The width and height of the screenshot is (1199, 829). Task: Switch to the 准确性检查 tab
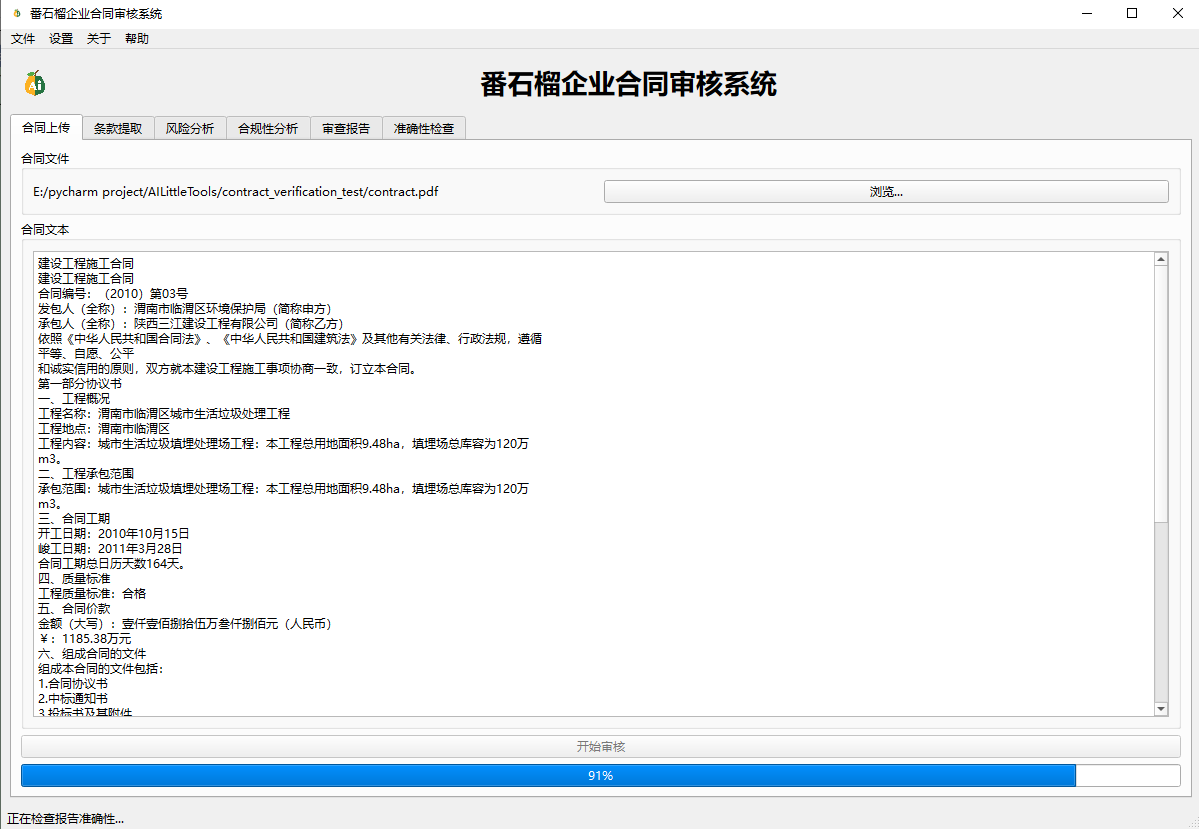pos(423,128)
